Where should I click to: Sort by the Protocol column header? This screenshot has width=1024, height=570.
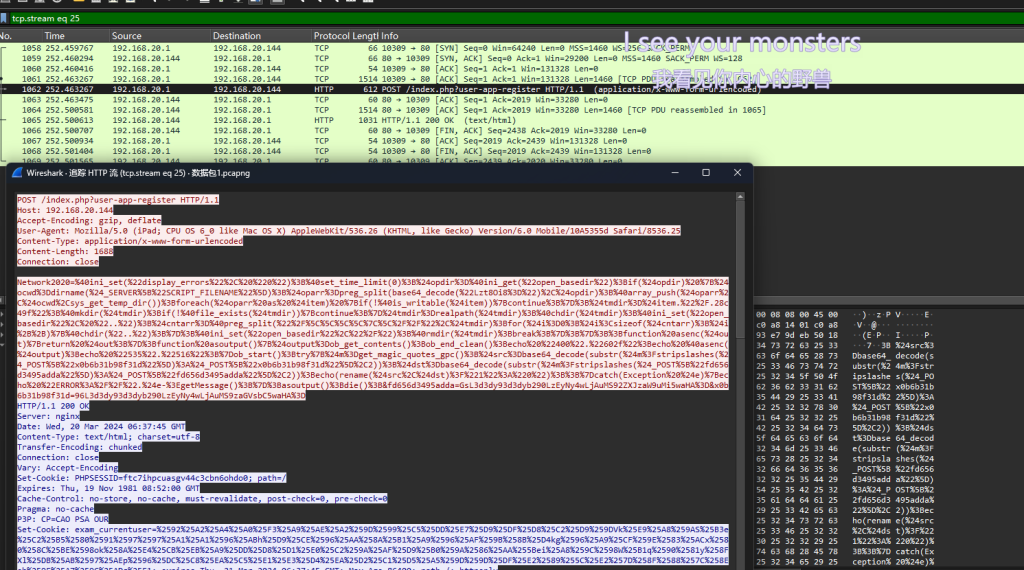click(x=334, y=36)
